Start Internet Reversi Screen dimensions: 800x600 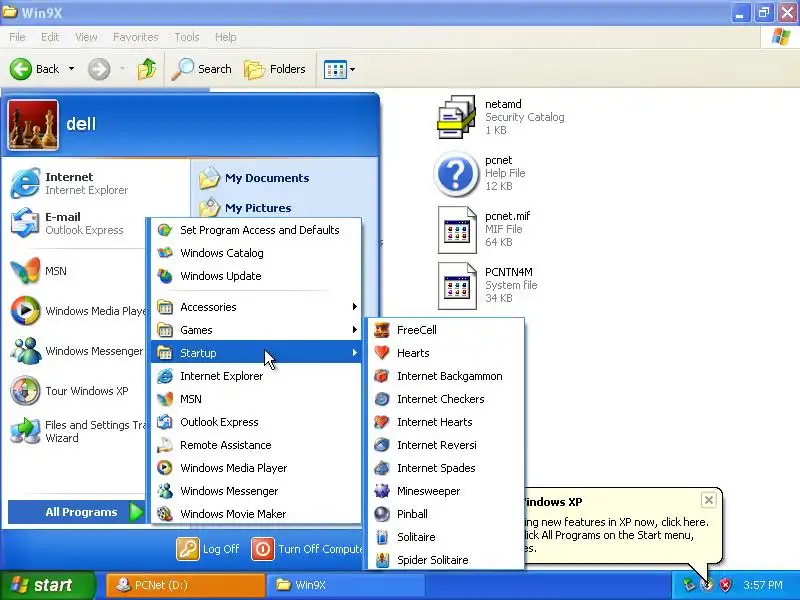click(x=446, y=445)
